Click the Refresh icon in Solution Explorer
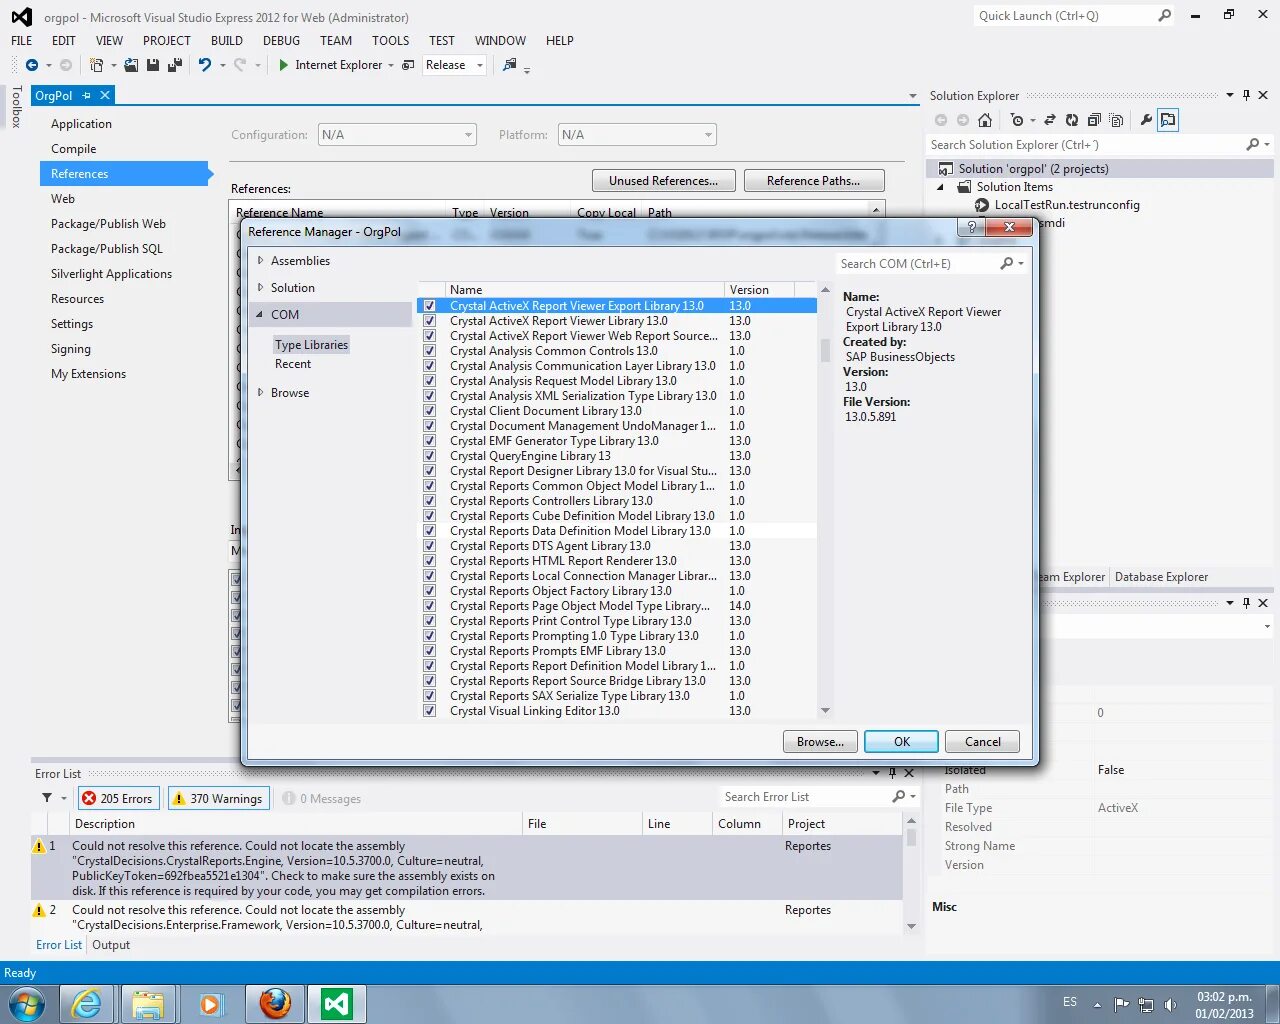1280x1024 pixels. pyautogui.click(x=1072, y=120)
